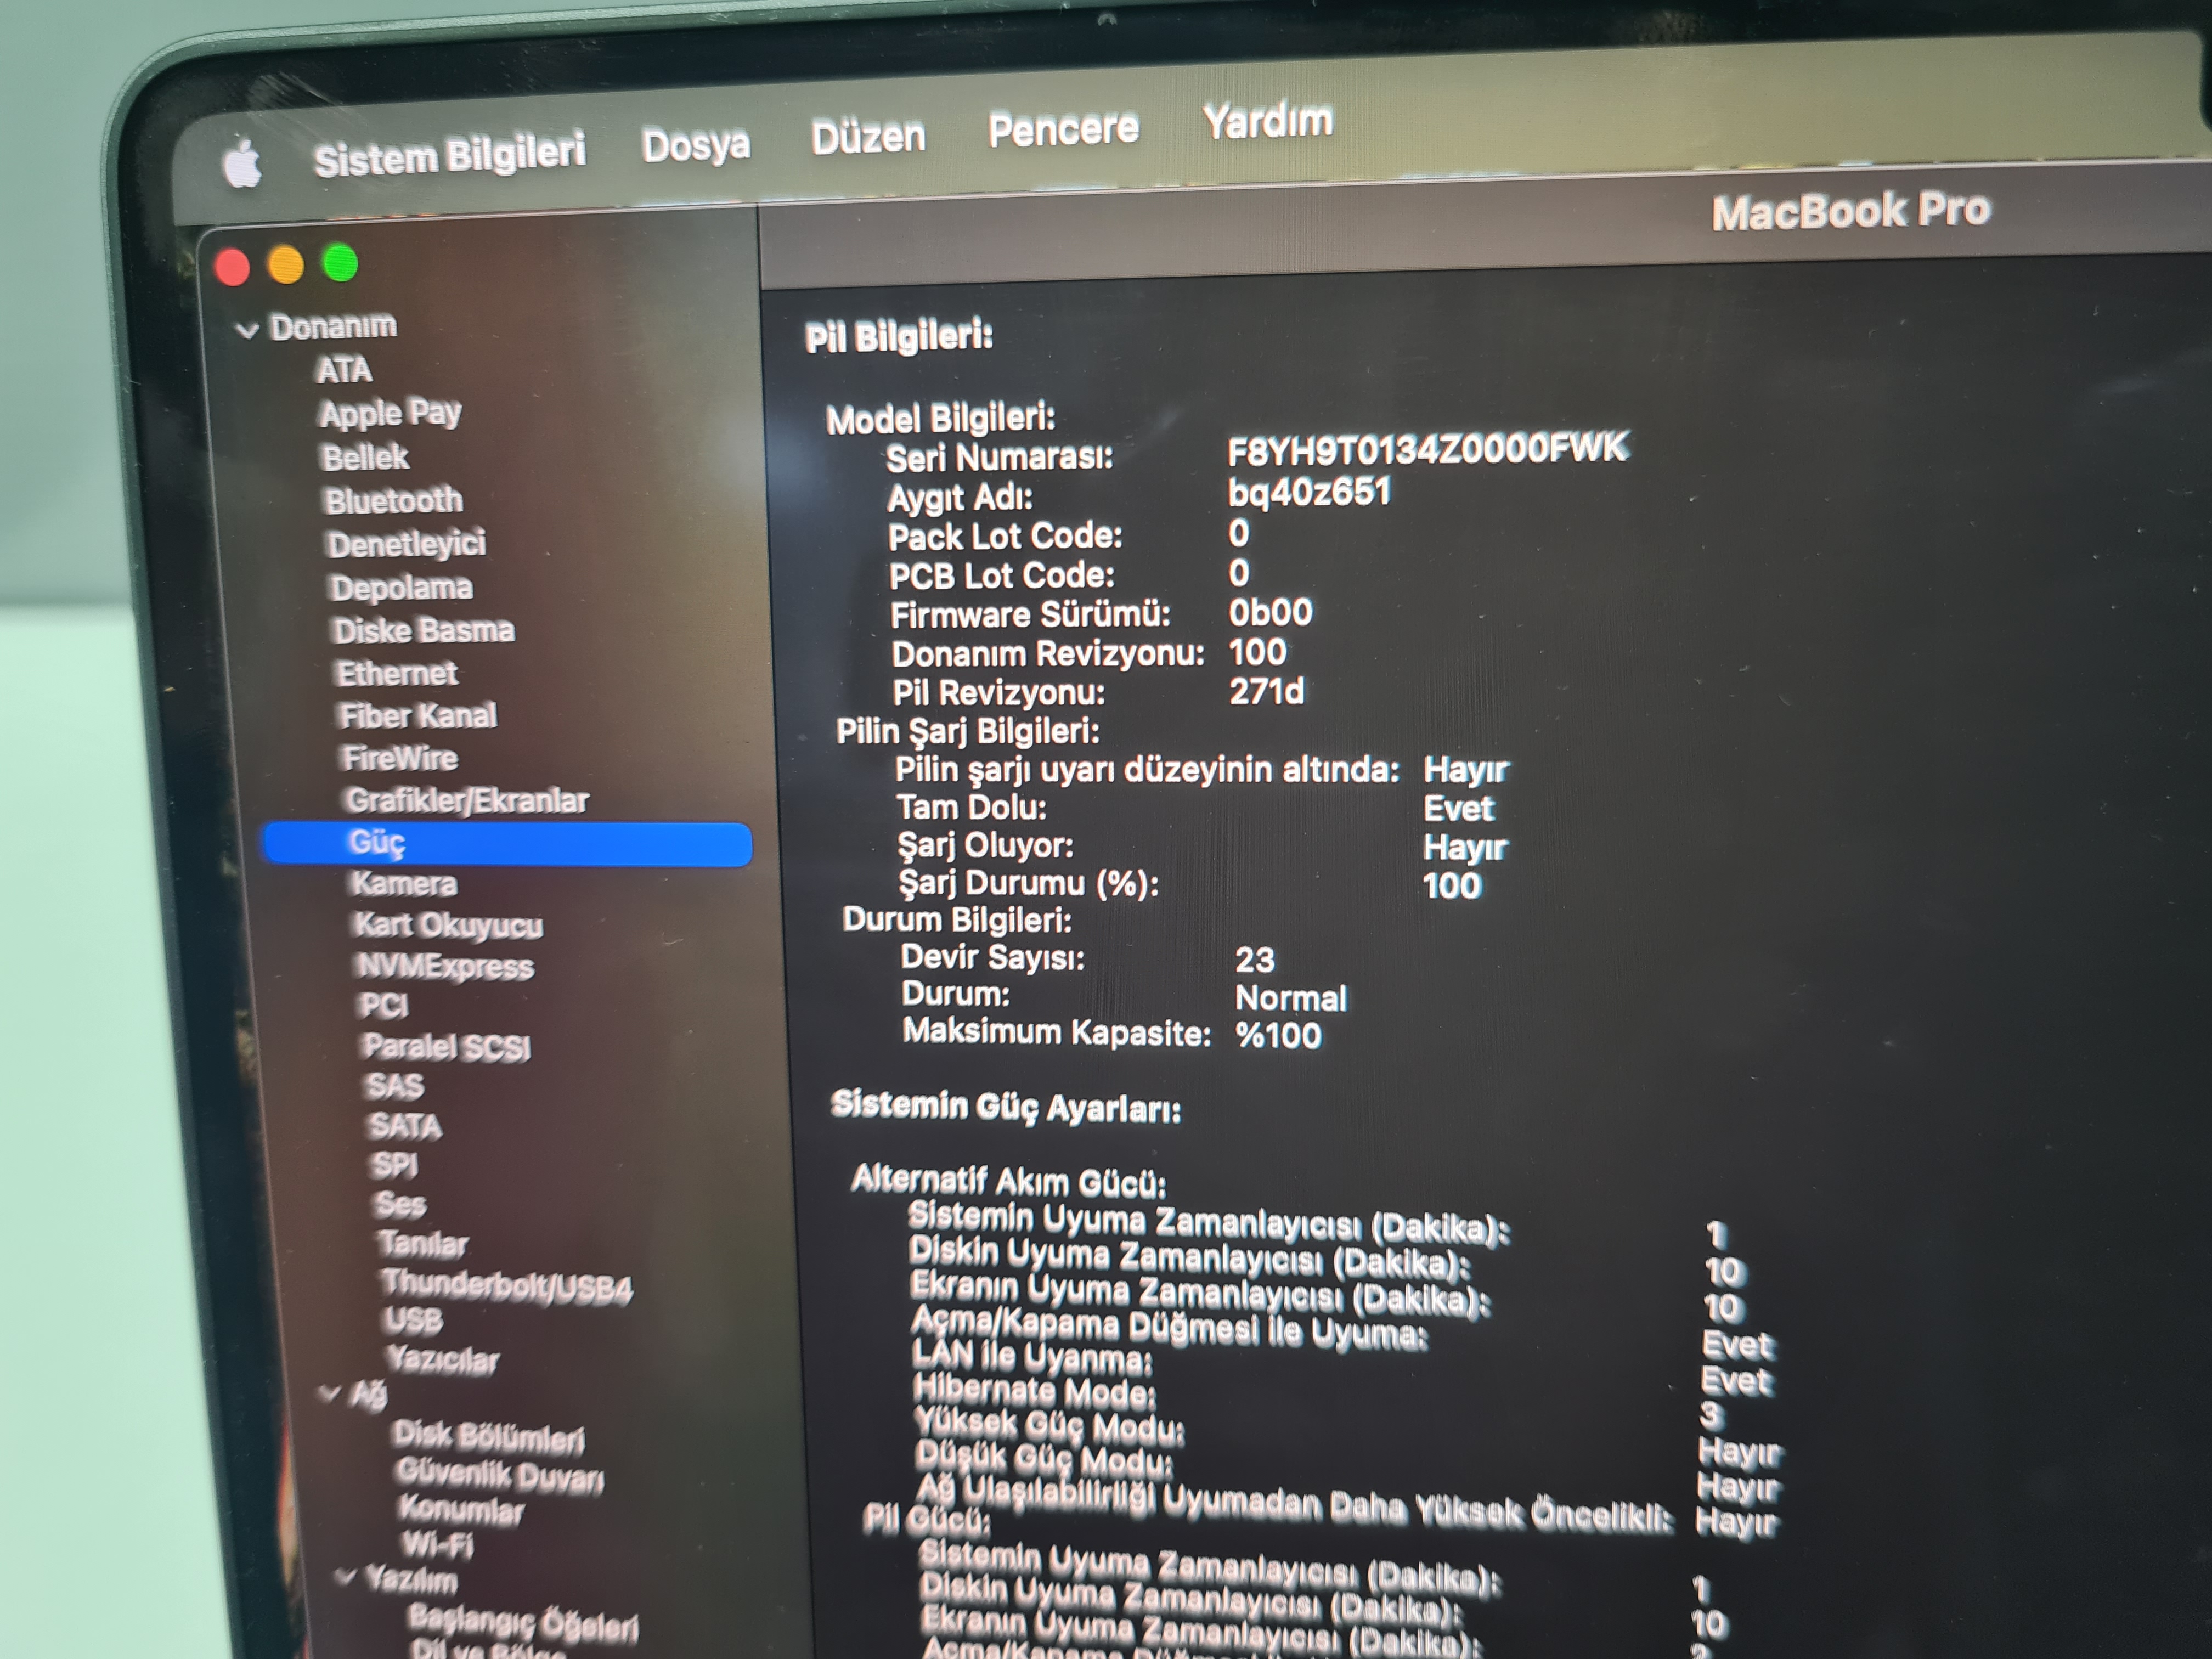Select Bluetooth in the sidebar
This screenshot has height=1659, width=2212.
[x=393, y=500]
